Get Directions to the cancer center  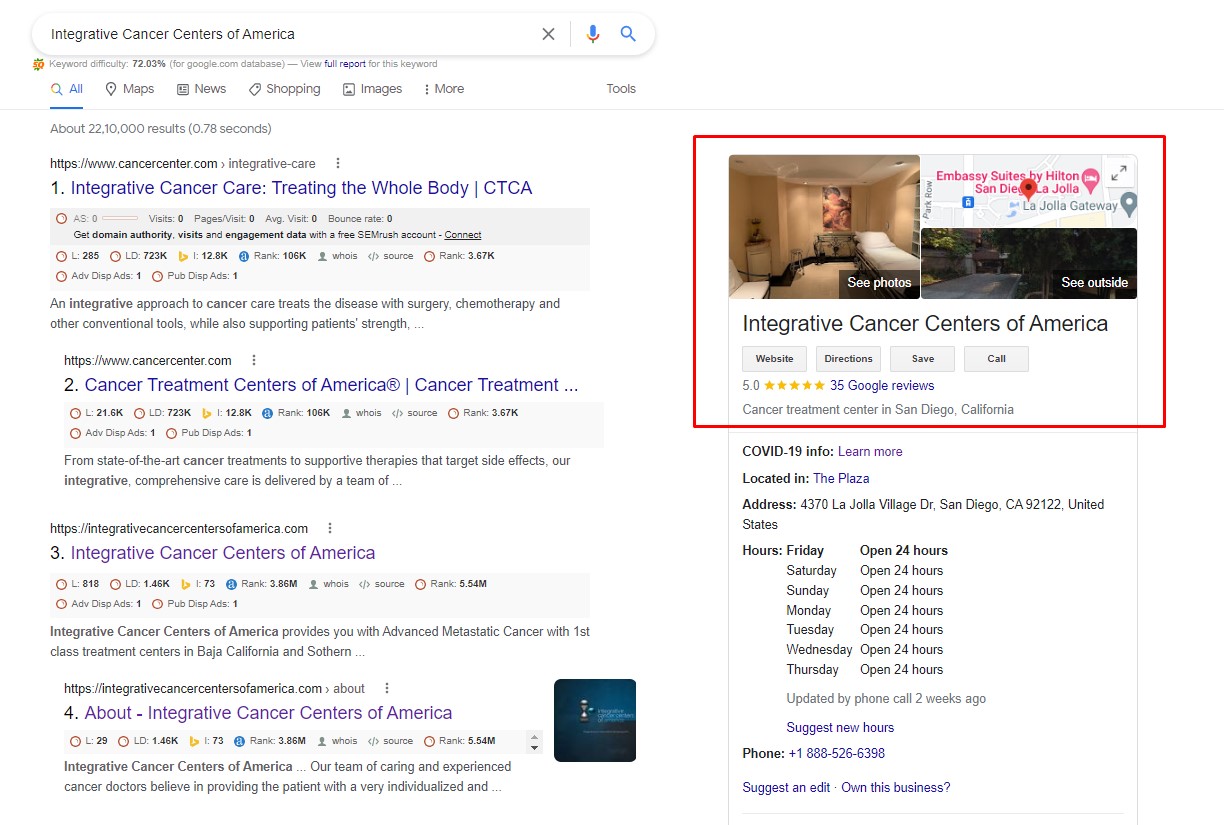(x=848, y=359)
